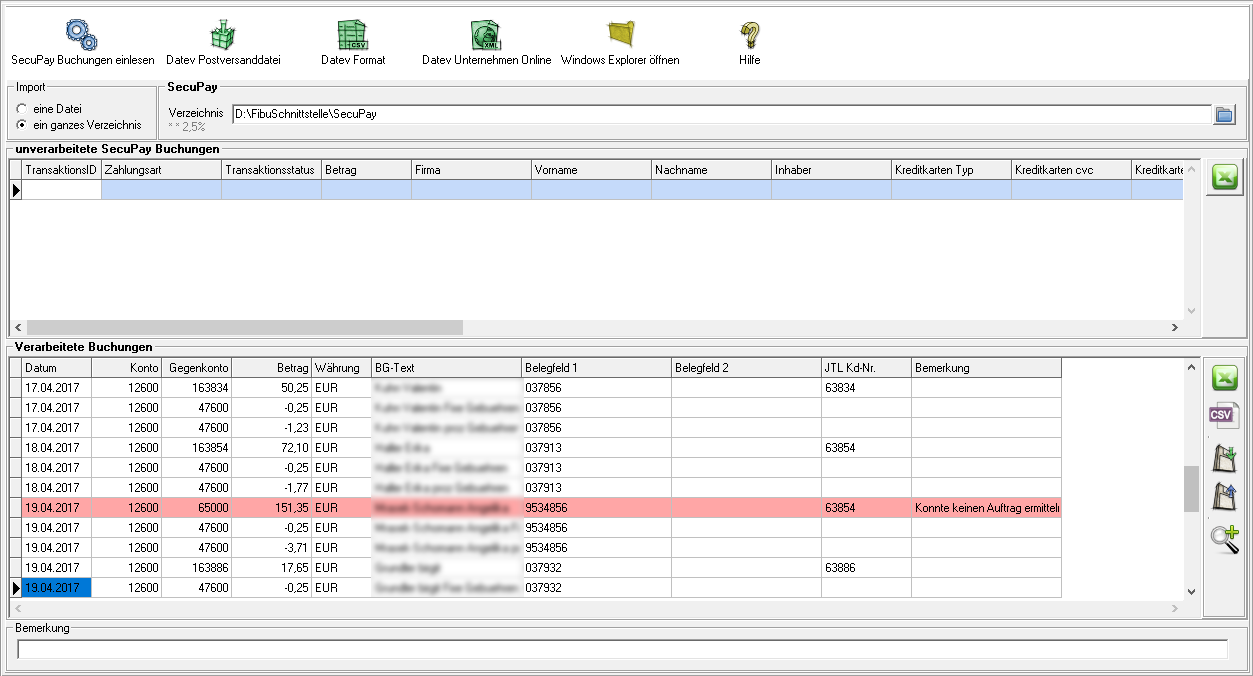Click the Zahlungsart column header

[x=160, y=170]
